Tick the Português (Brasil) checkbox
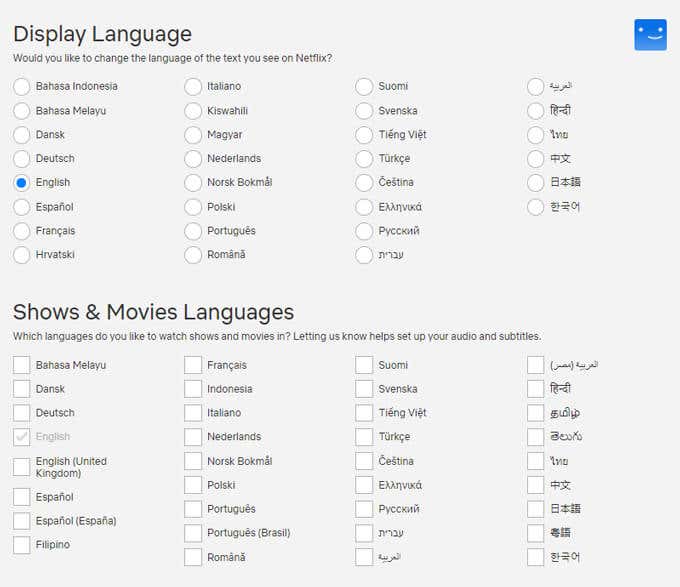The height and width of the screenshot is (587, 680). [193, 533]
